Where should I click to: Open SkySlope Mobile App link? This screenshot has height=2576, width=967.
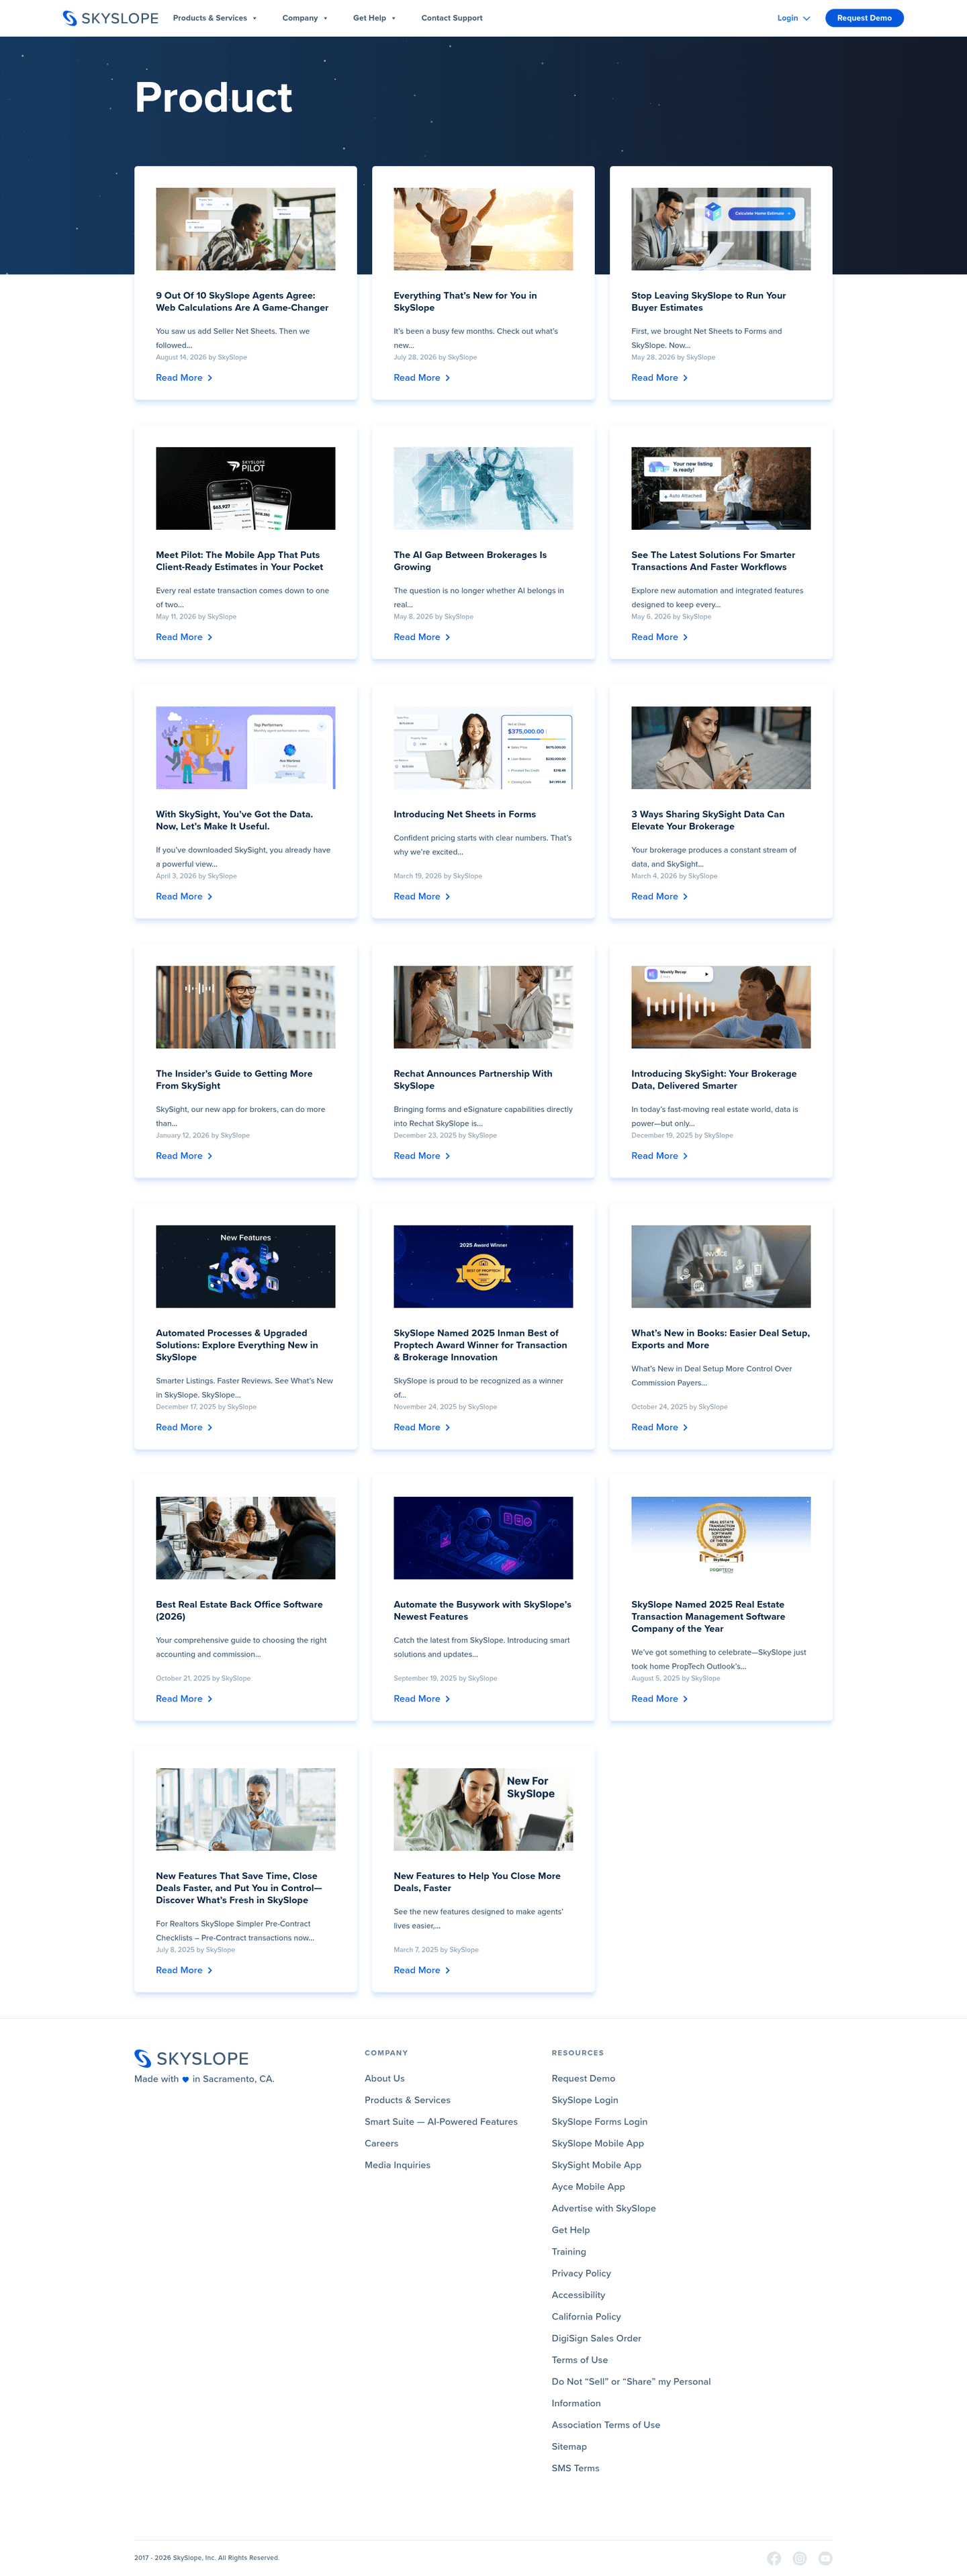[598, 2143]
